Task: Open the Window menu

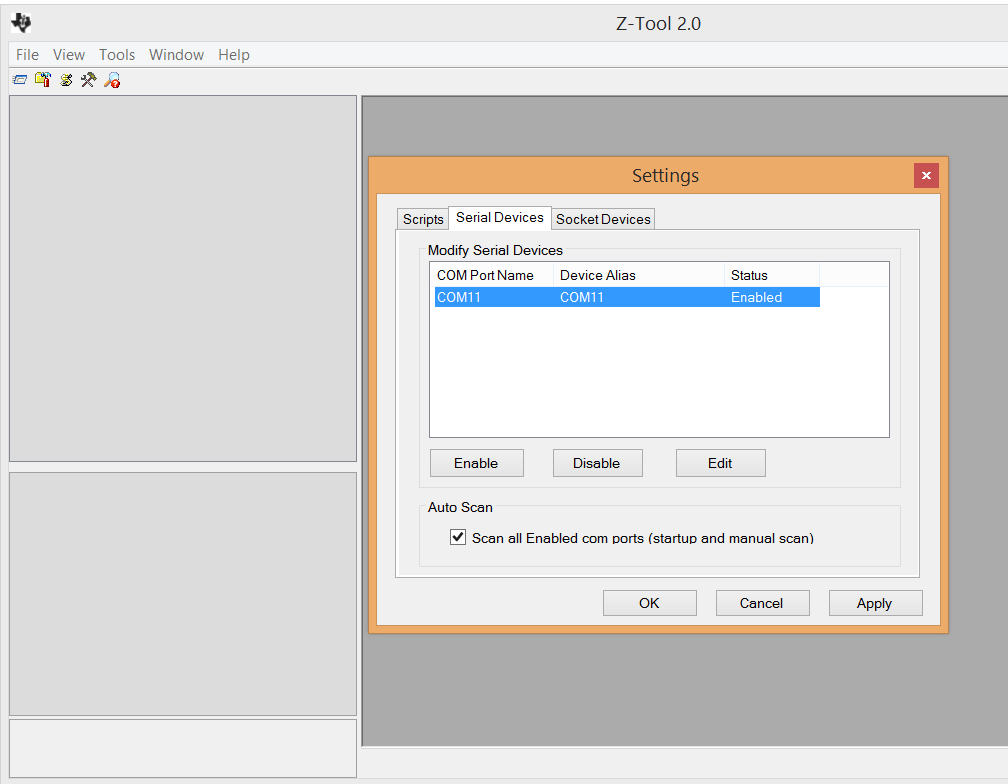Action: point(176,55)
